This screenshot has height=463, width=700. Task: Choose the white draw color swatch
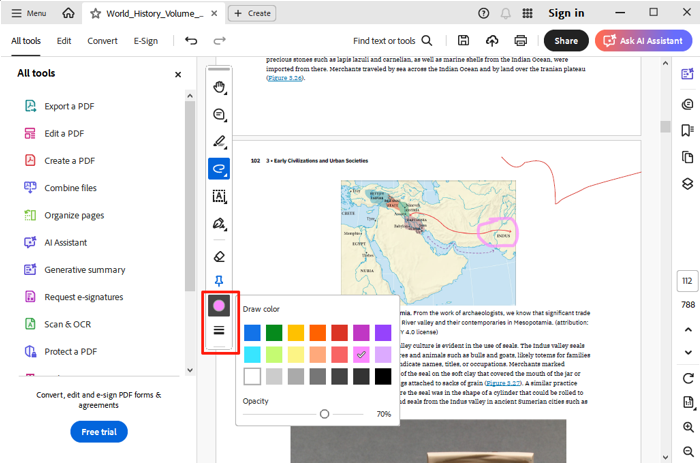tap(252, 376)
